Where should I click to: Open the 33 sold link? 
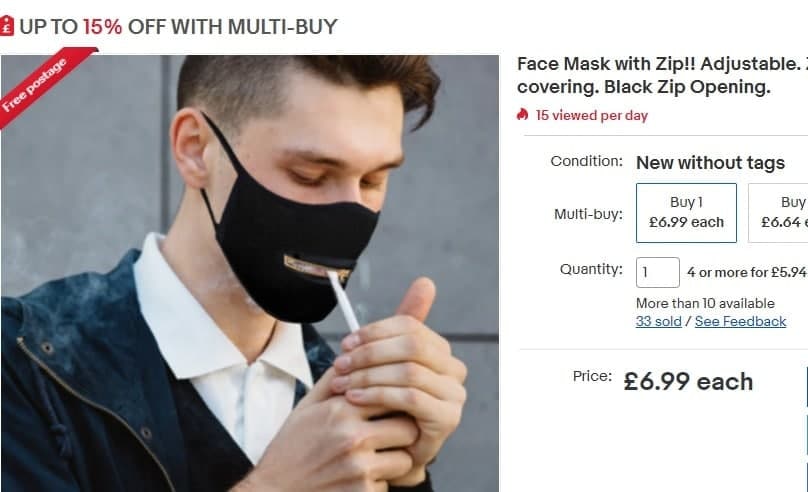(x=658, y=321)
